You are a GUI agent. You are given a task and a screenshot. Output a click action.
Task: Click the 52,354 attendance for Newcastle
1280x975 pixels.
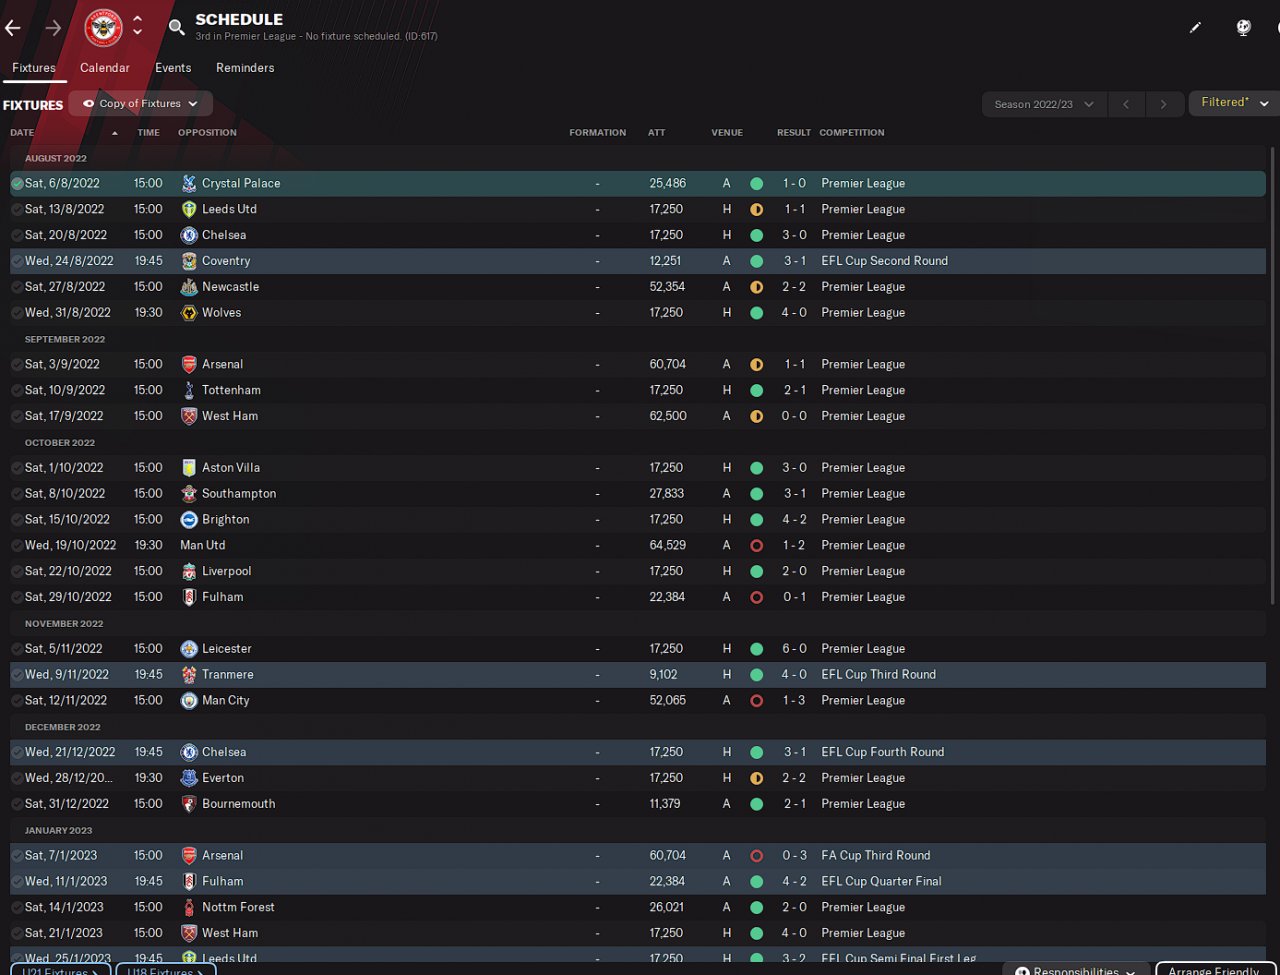[667, 287]
